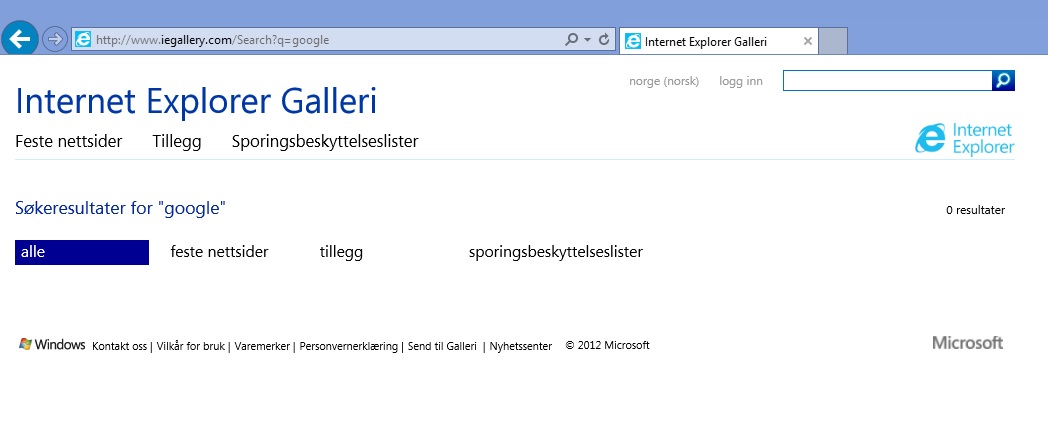Viewport: 1048px width, 436px height.
Task: Click the Internet Explorer Galleri site title
Action: (196, 101)
